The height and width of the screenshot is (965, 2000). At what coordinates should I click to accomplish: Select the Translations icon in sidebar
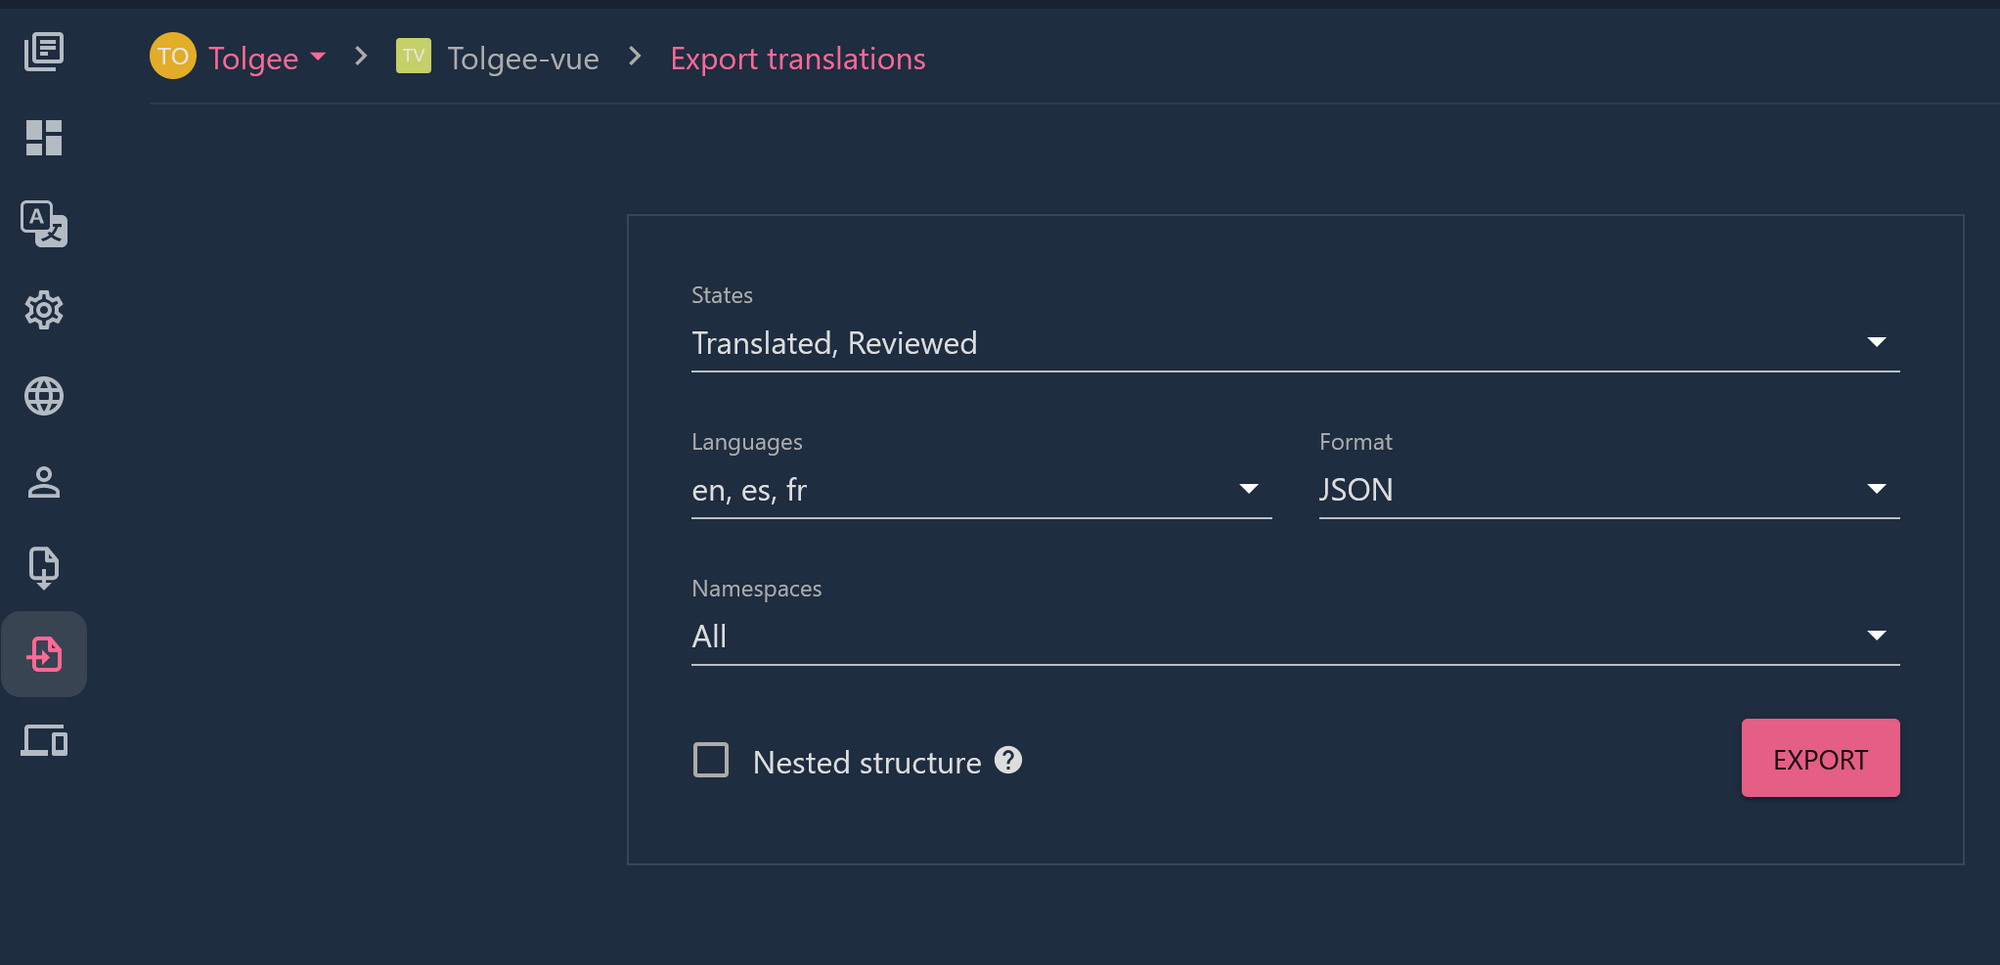44,224
